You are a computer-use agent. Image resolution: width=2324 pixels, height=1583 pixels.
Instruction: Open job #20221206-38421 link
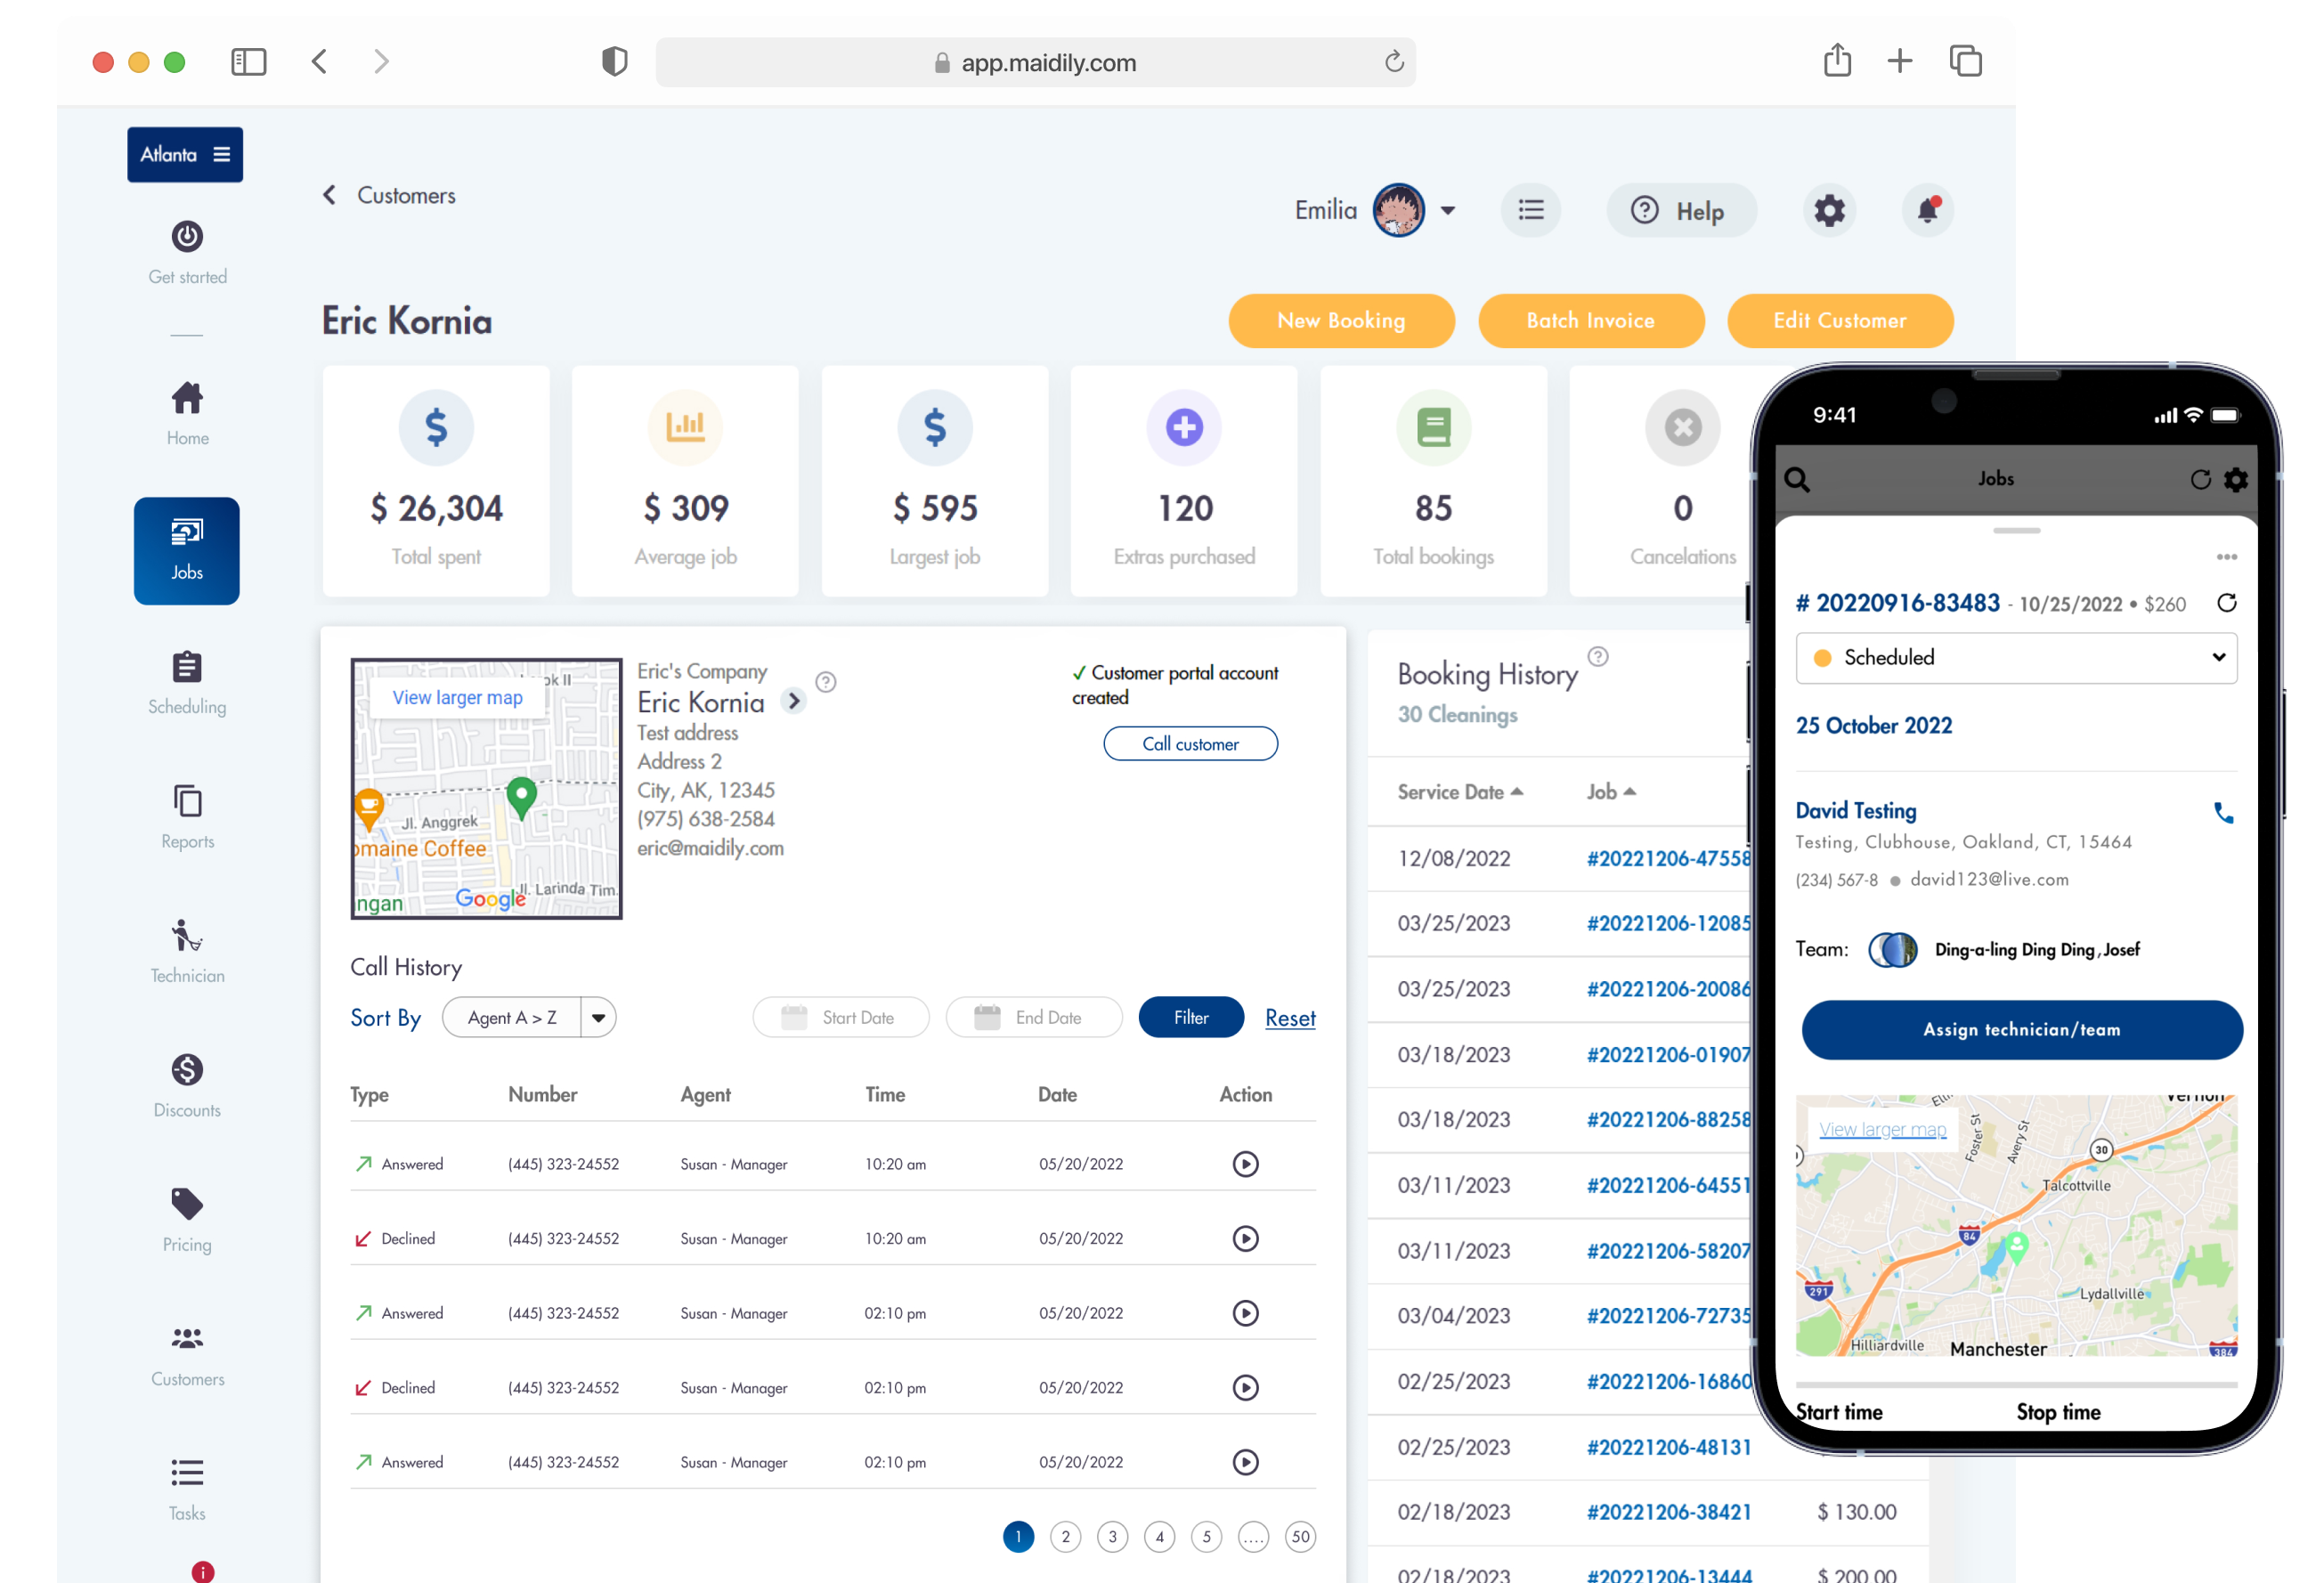click(x=1669, y=1512)
